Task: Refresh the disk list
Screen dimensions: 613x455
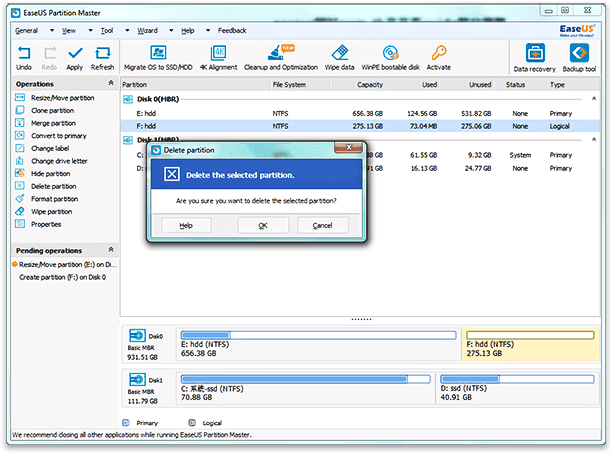Action: point(102,58)
